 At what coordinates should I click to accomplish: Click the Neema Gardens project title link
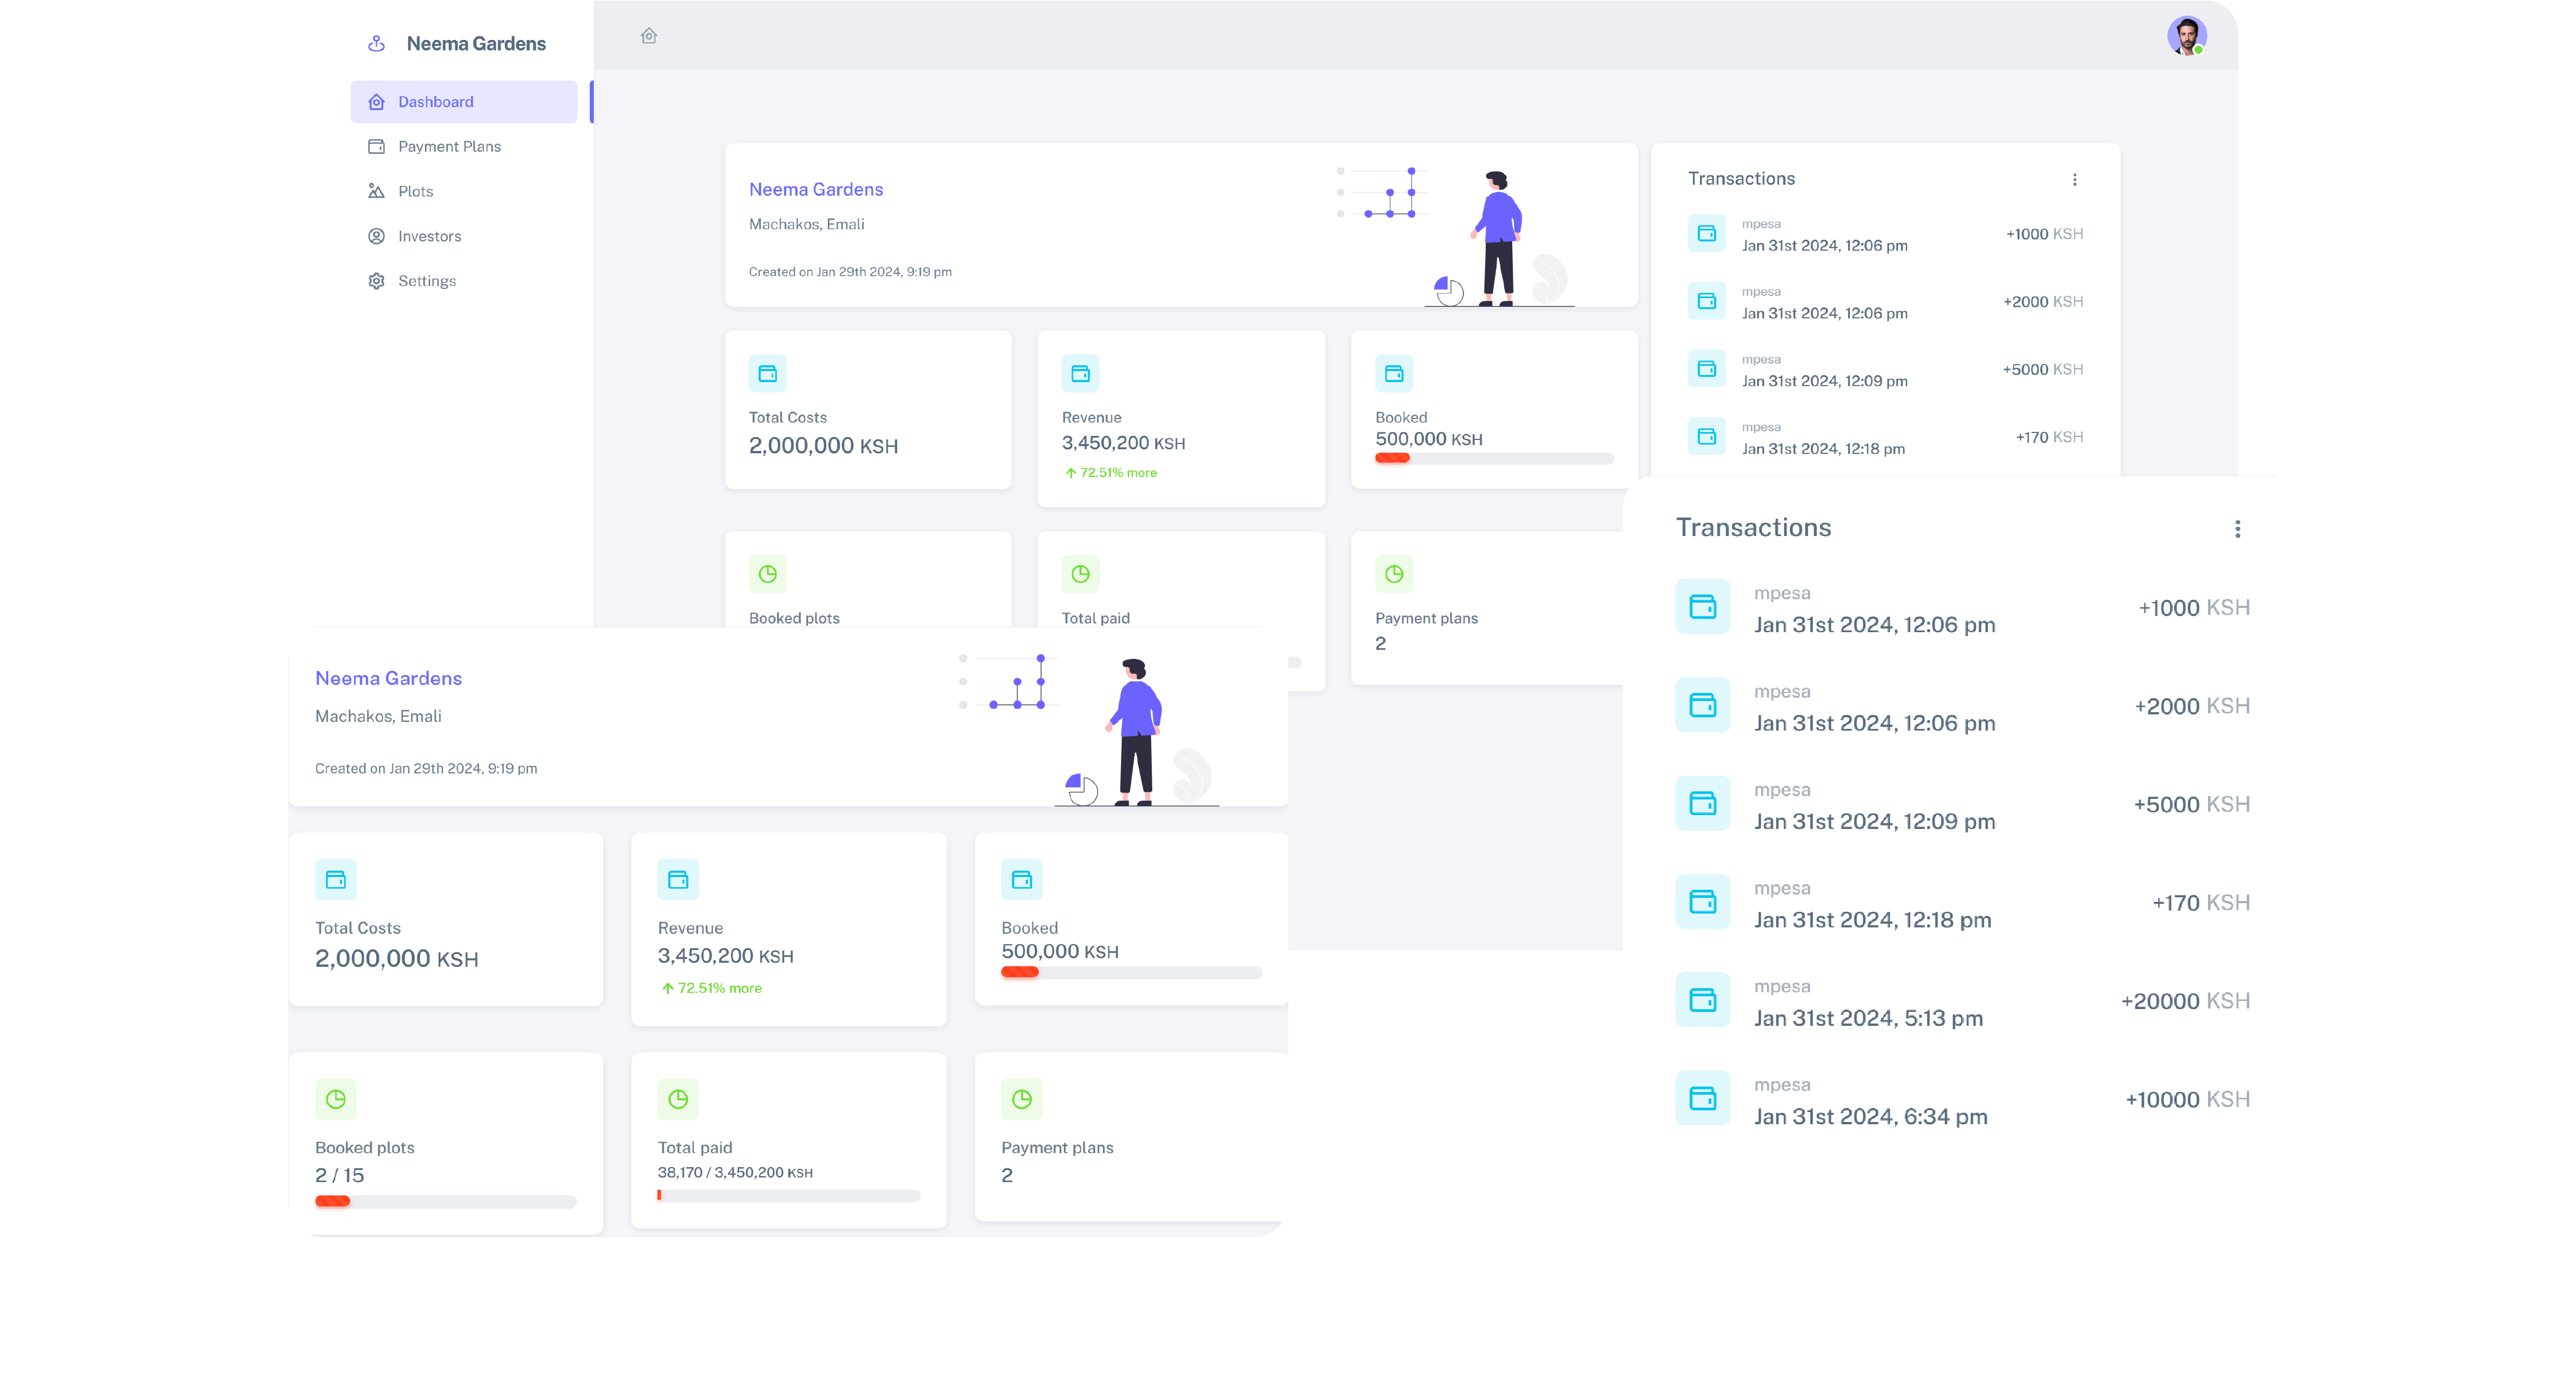click(388, 678)
